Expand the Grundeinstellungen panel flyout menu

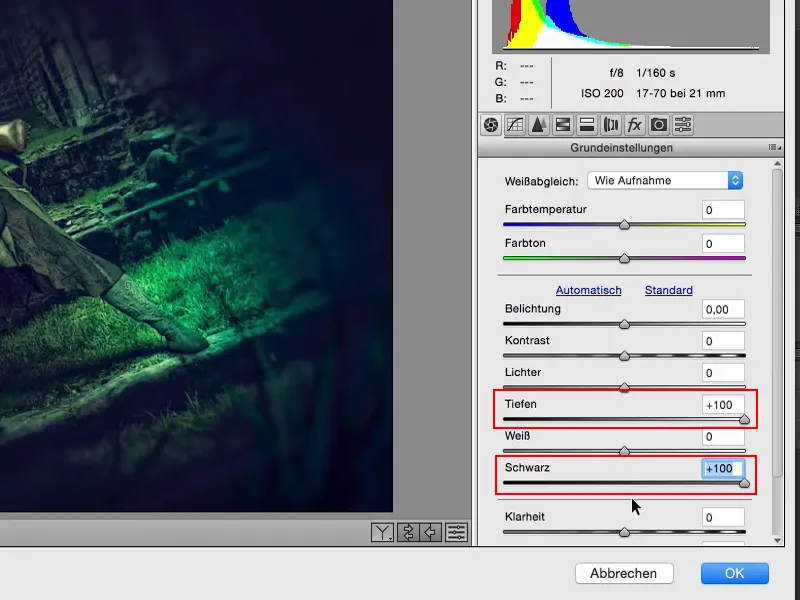(773, 148)
